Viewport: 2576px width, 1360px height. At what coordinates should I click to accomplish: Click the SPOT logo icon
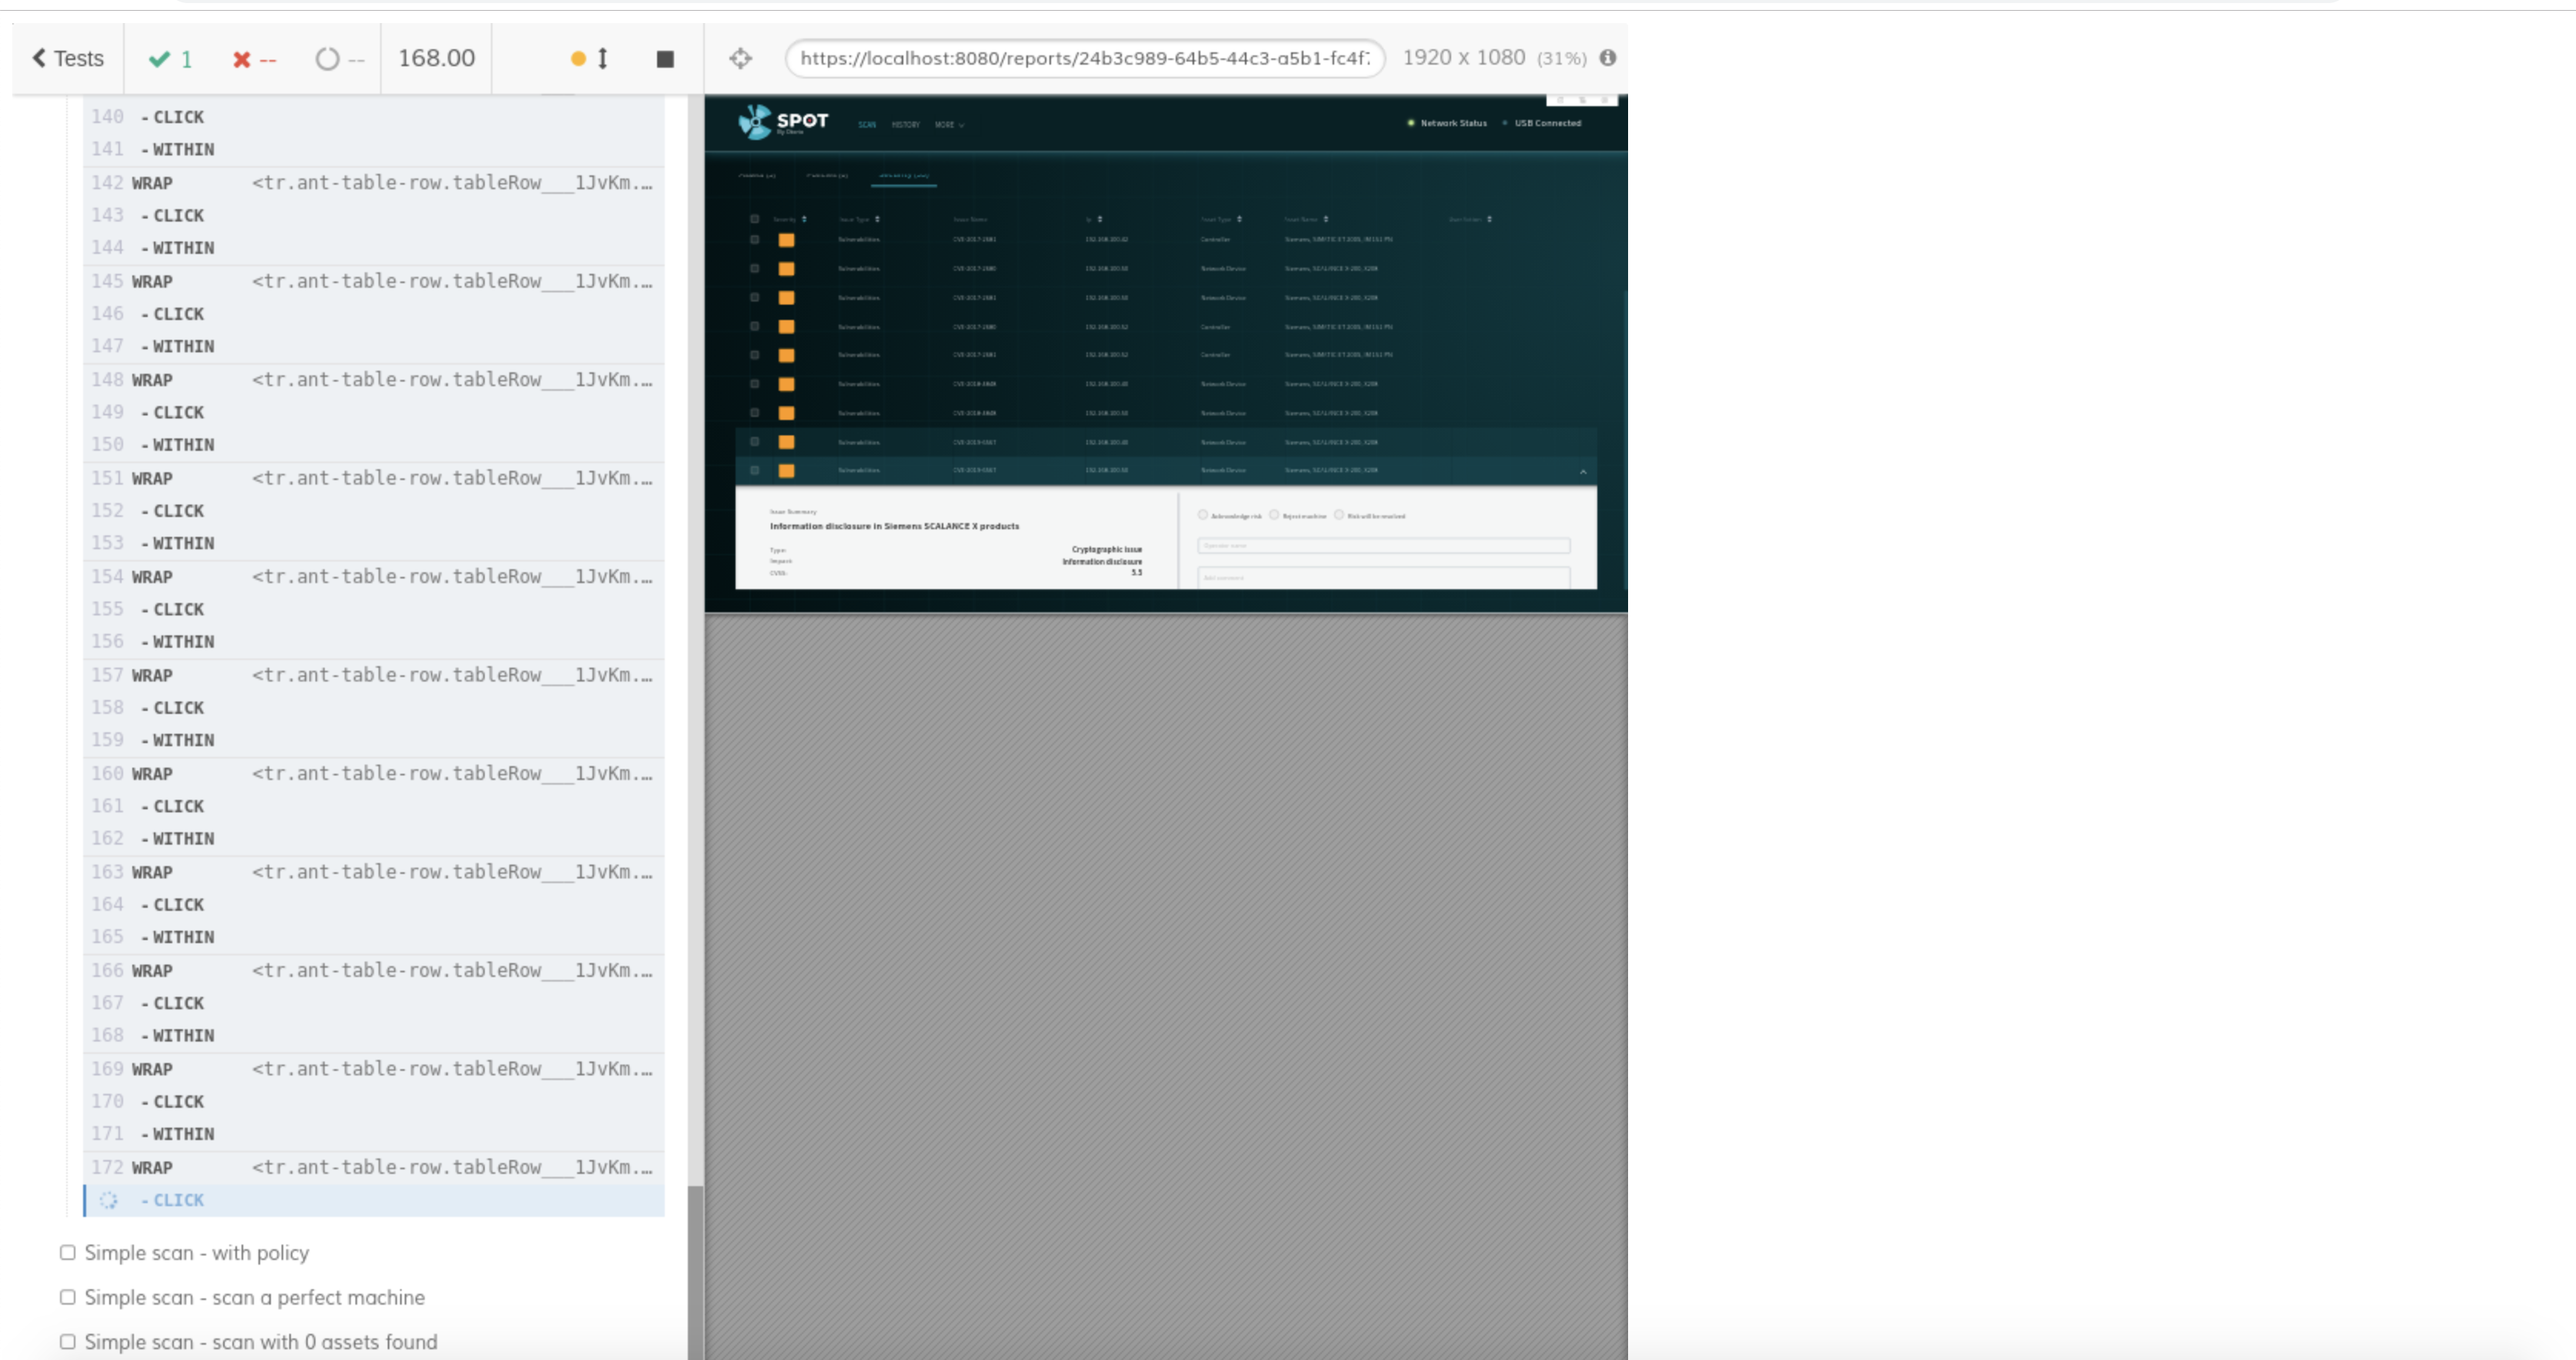click(x=758, y=122)
